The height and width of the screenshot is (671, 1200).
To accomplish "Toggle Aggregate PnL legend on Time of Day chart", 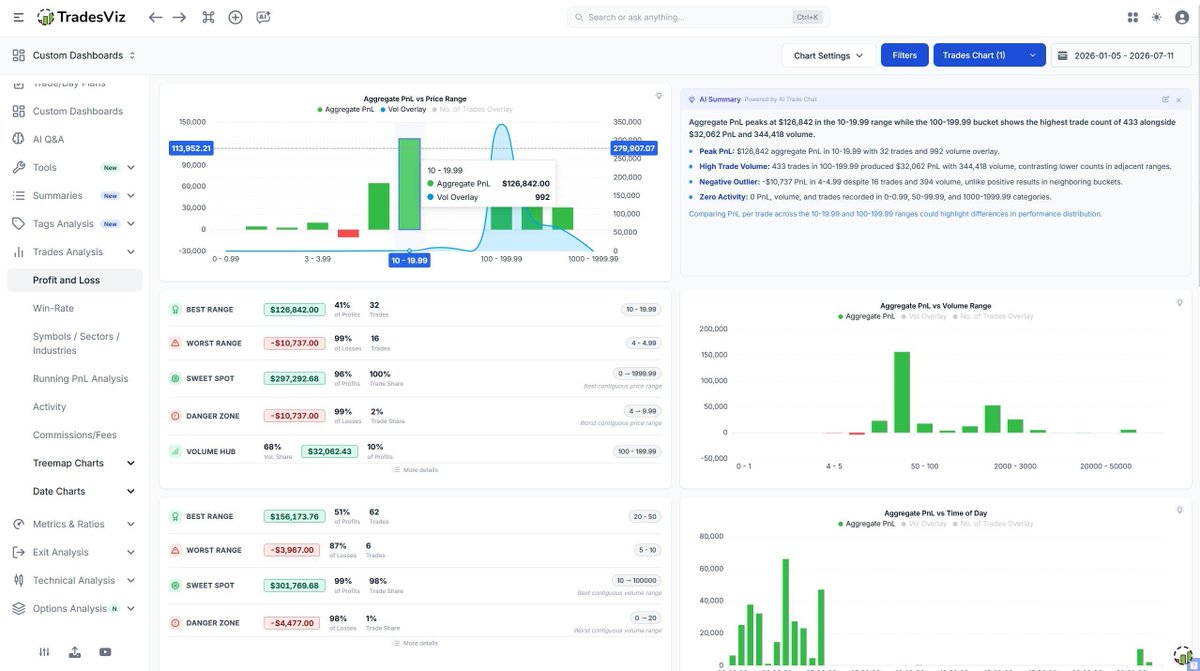I will point(869,523).
